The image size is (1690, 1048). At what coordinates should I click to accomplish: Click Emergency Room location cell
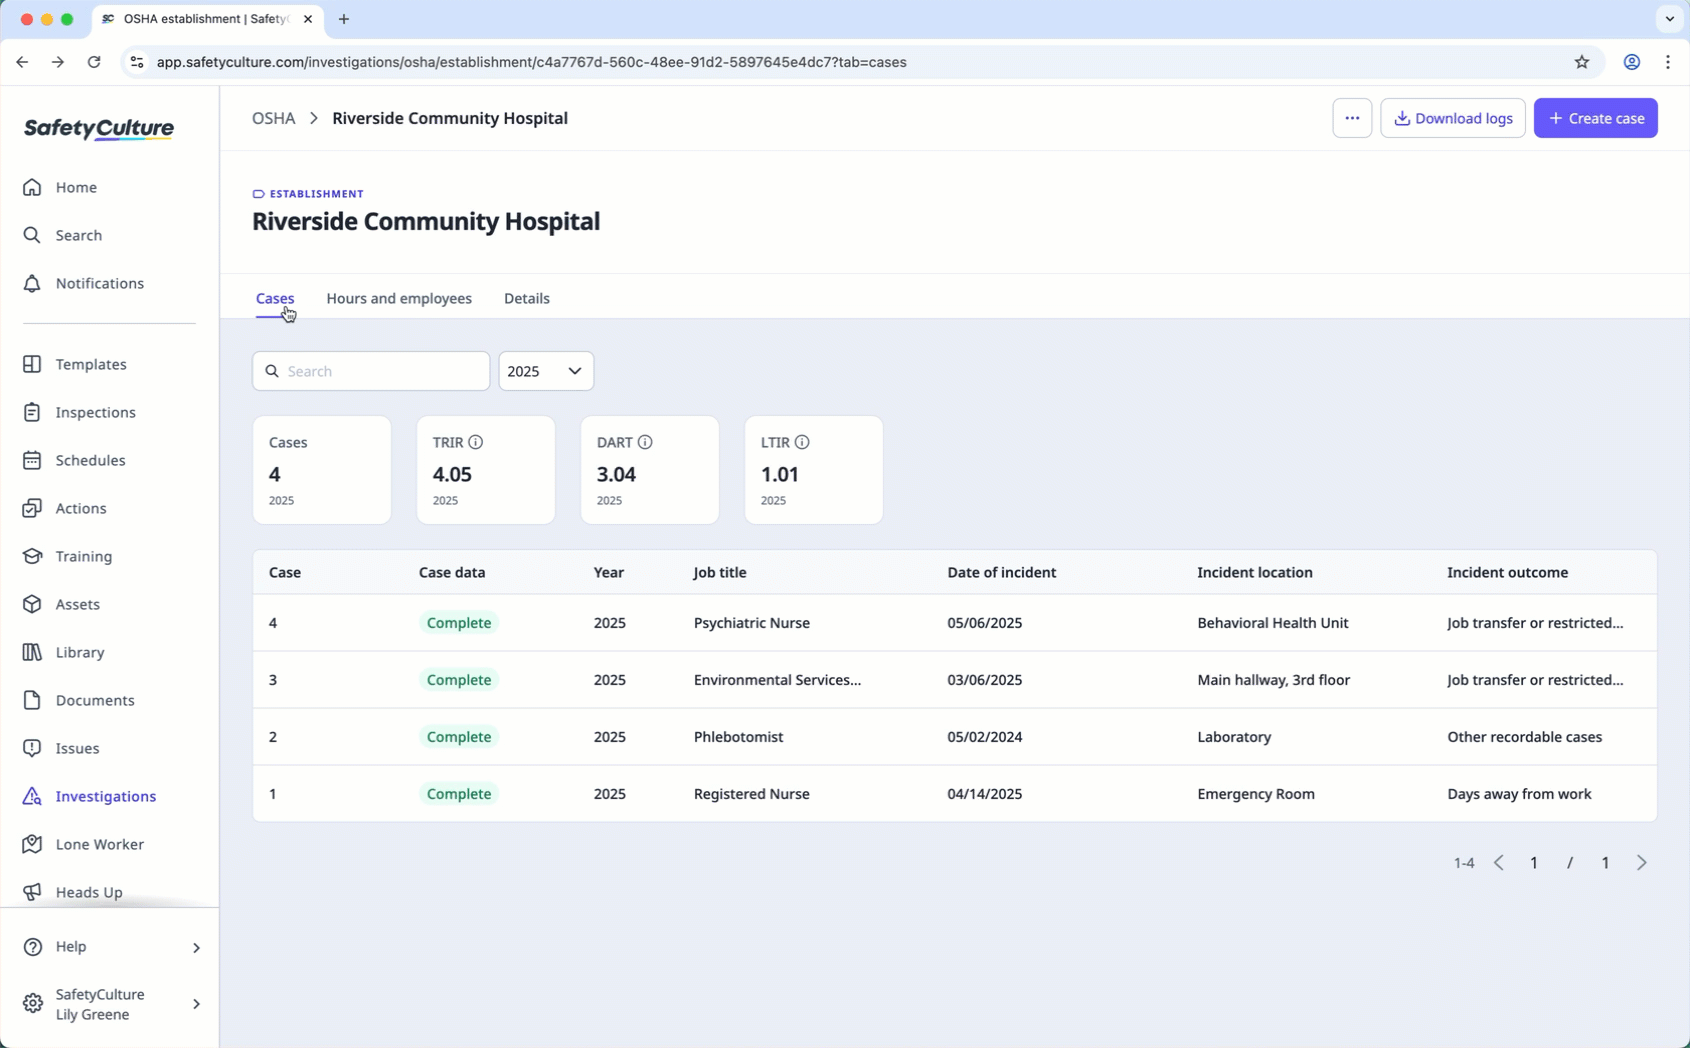coord(1256,794)
